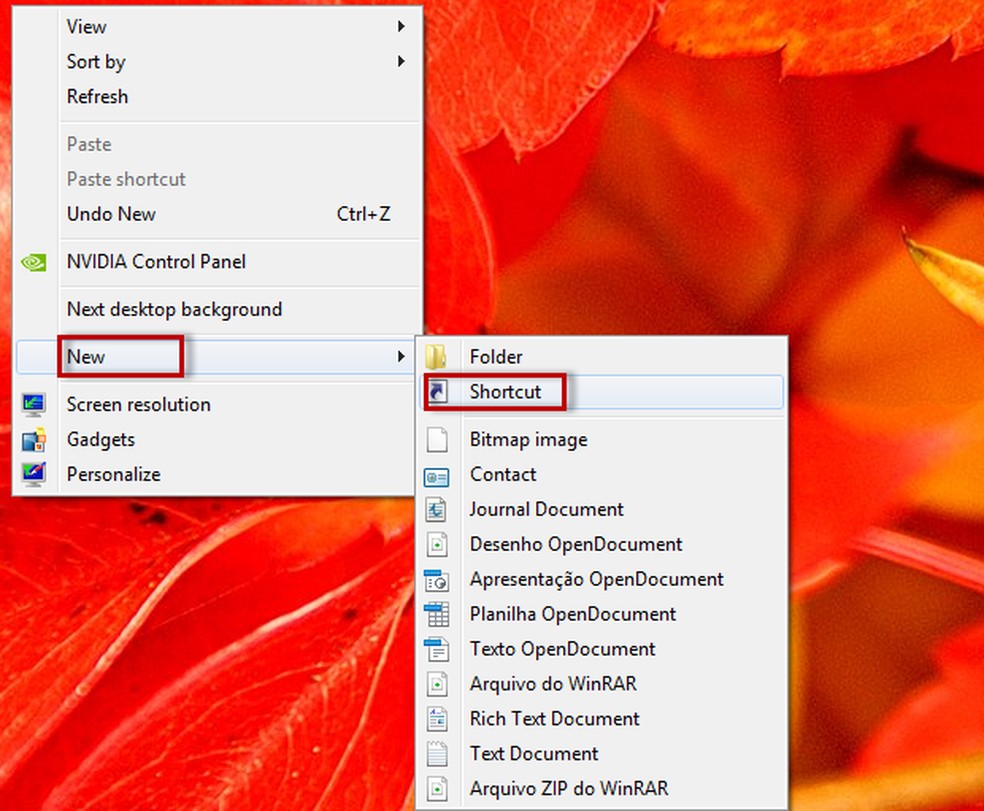This screenshot has height=811, width=984.
Task: Click the Texto OpenDocument icon
Action: 436,649
